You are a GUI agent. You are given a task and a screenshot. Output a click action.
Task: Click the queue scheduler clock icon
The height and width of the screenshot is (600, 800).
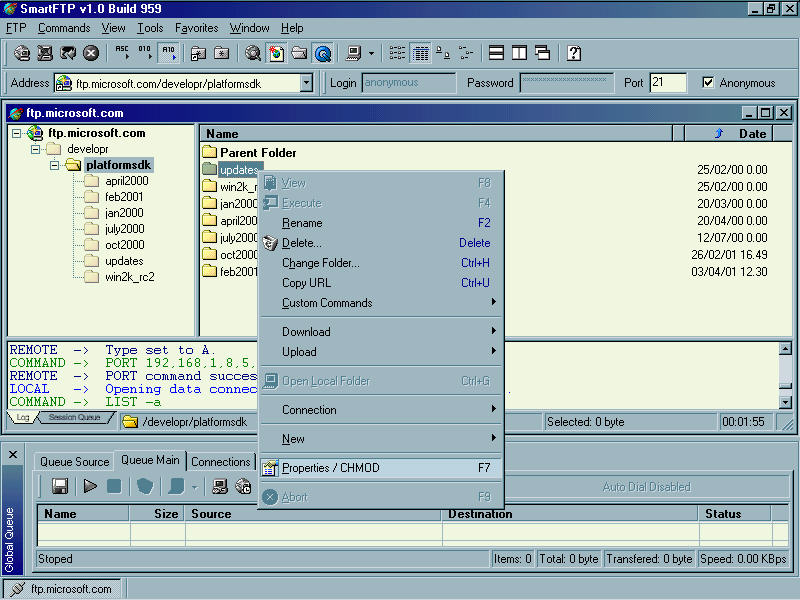(243, 487)
